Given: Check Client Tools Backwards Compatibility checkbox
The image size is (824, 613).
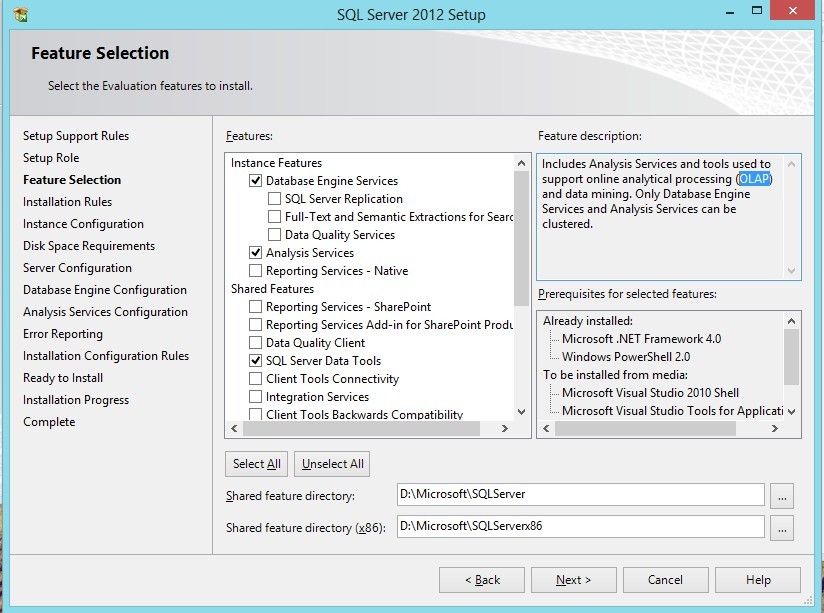Looking at the screenshot, I should [x=255, y=414].
